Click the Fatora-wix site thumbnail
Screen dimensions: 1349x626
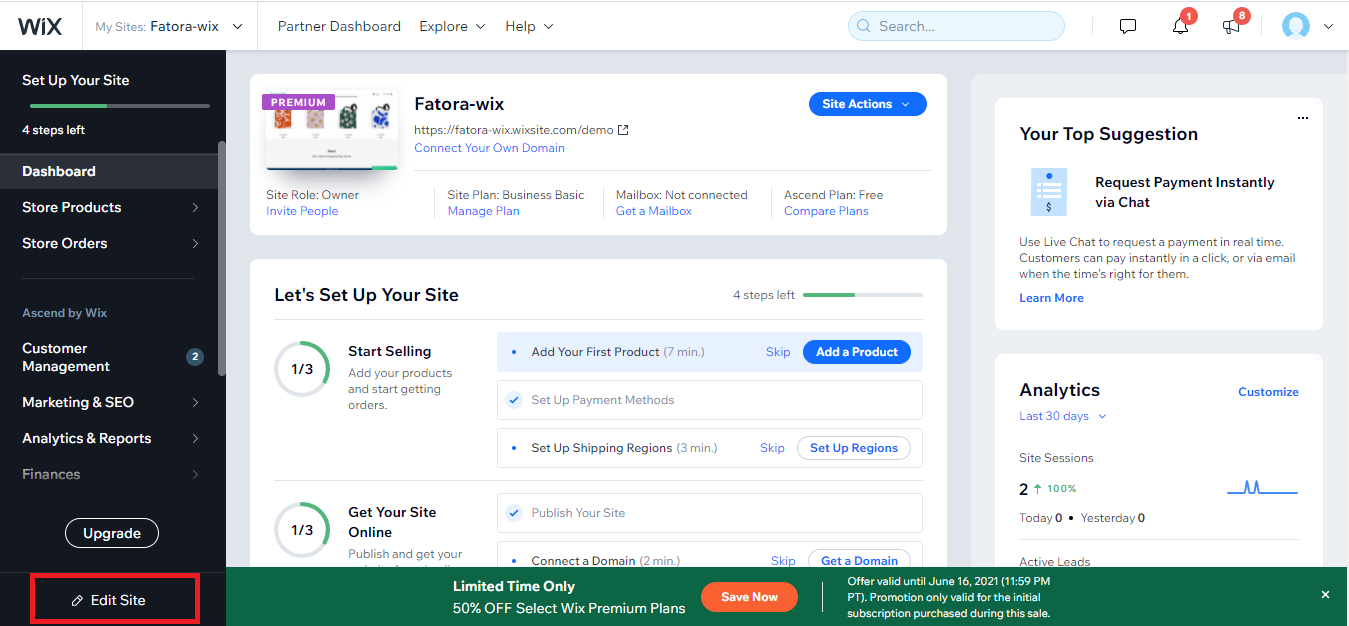click(330, 131)
